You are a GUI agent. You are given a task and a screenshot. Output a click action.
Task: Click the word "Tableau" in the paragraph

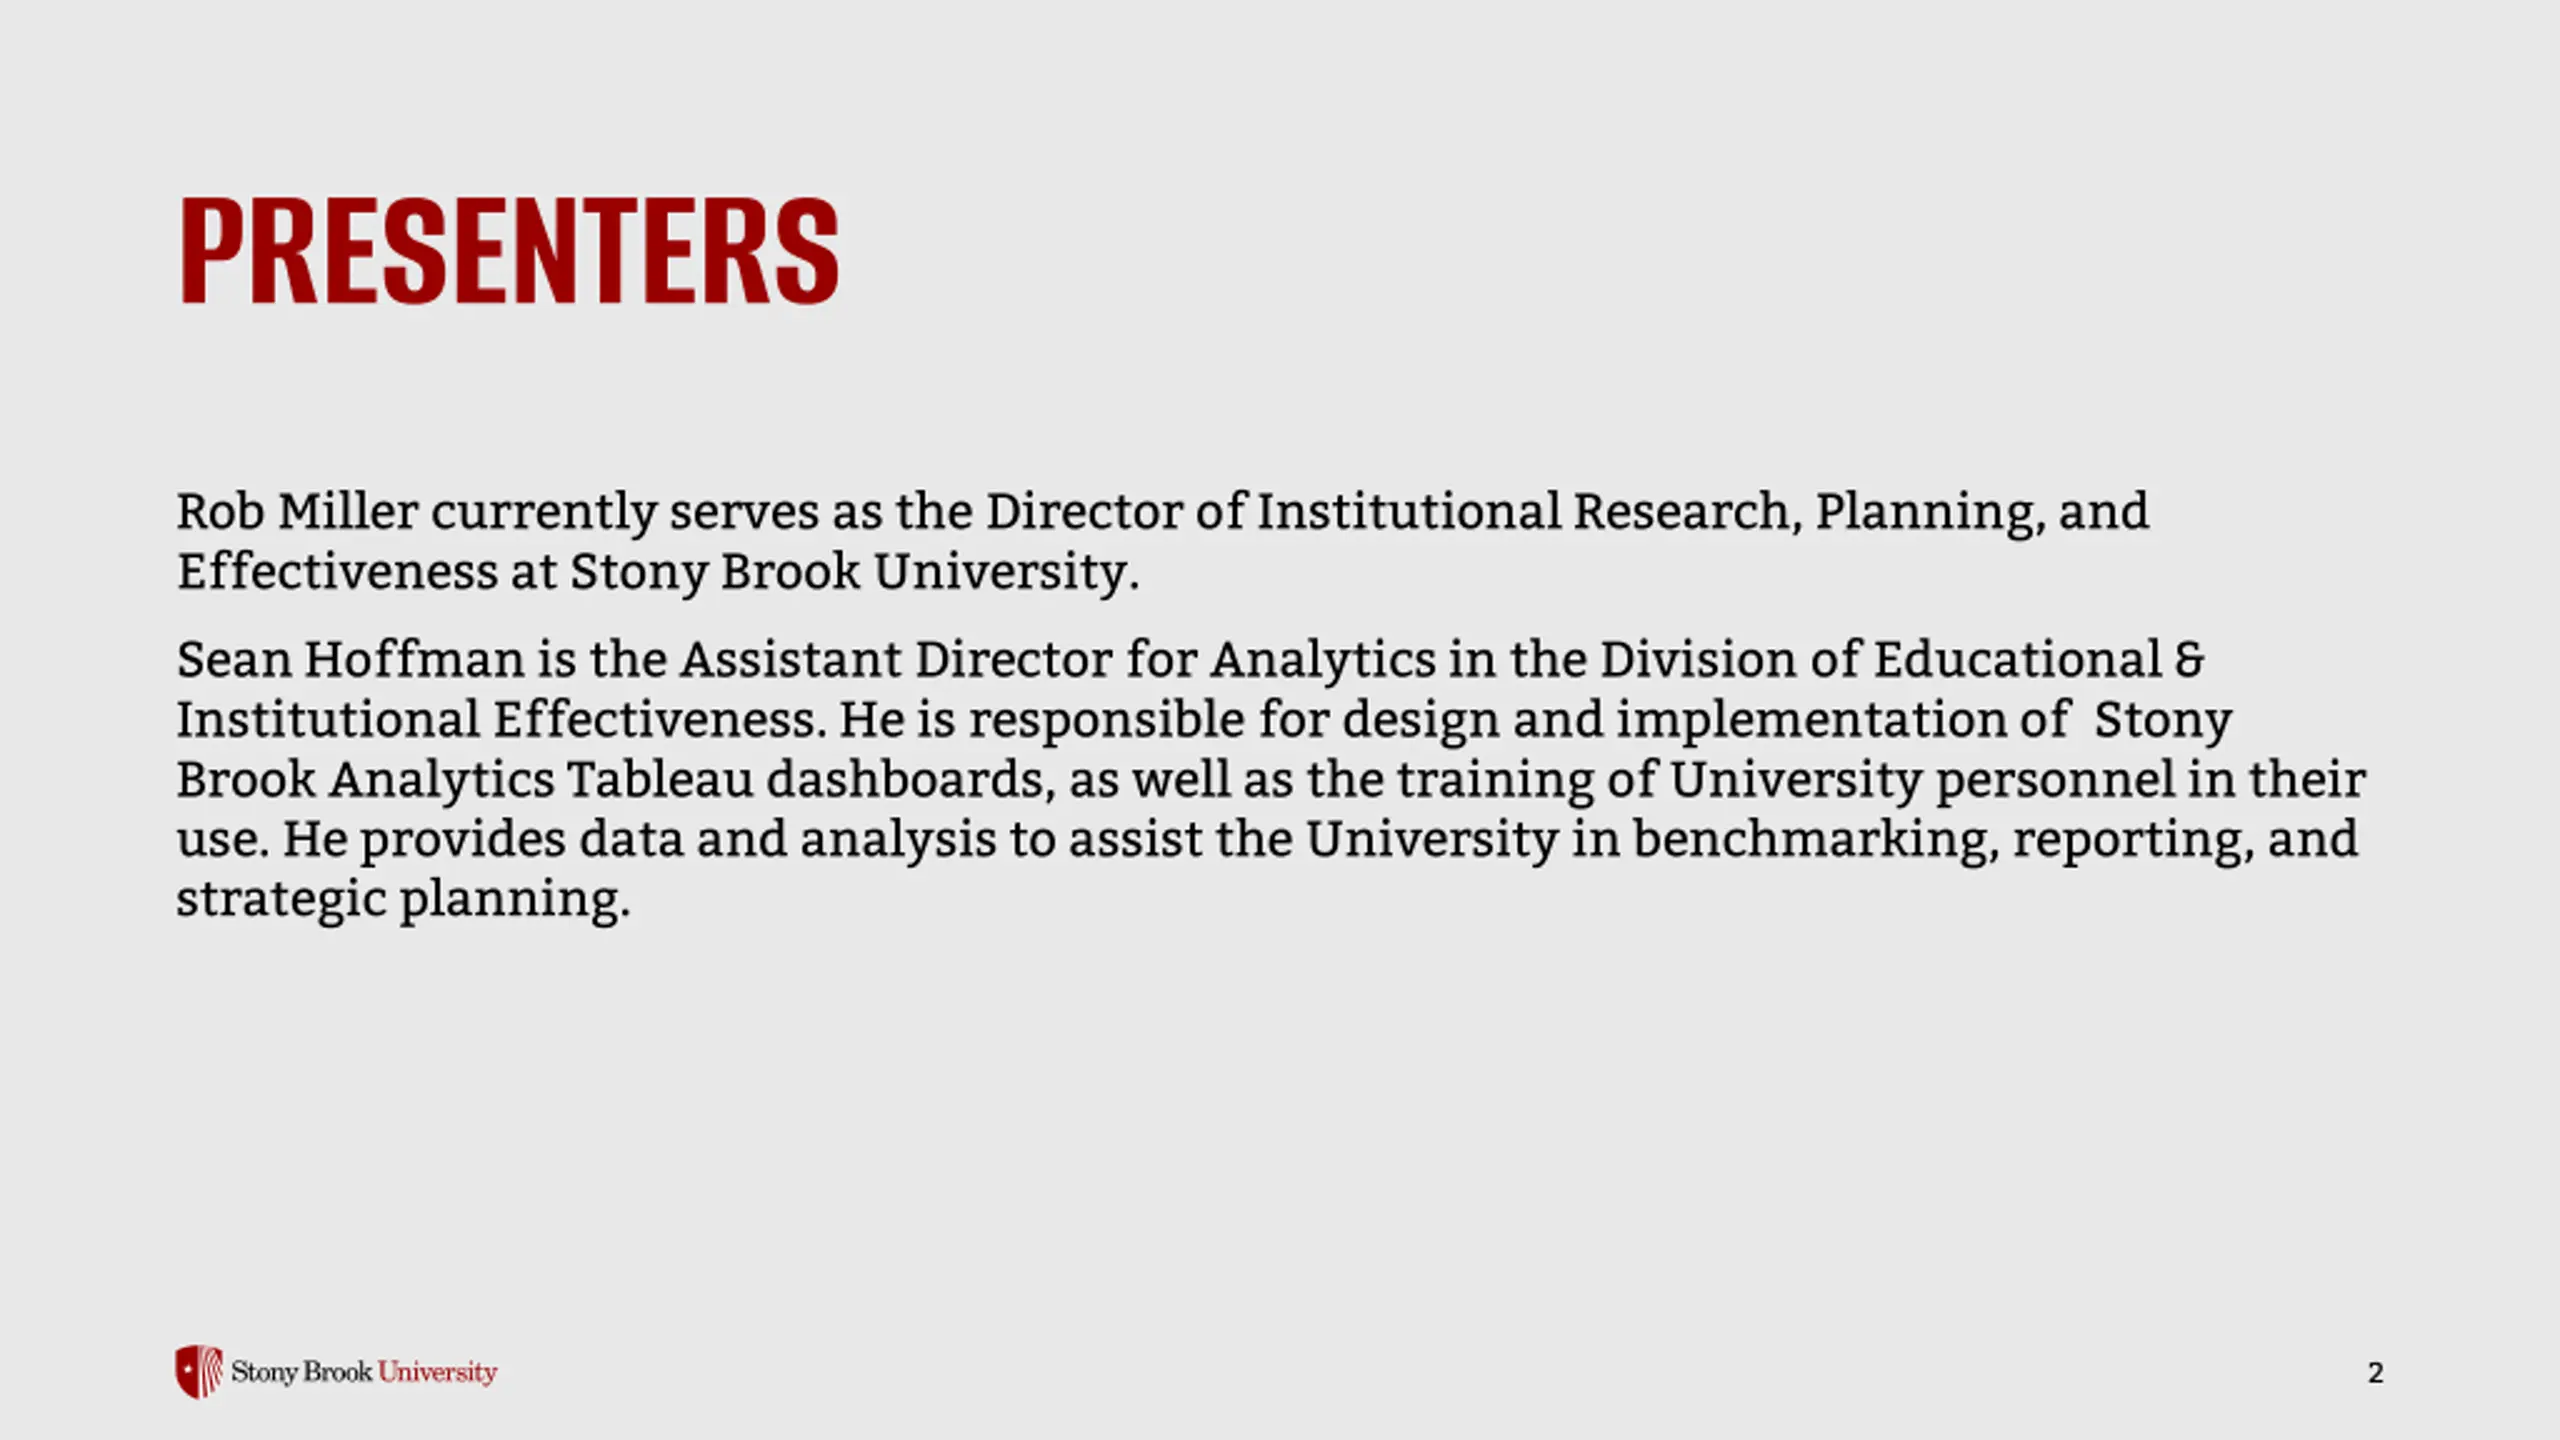pyautogui.click(x=660, y=779)
